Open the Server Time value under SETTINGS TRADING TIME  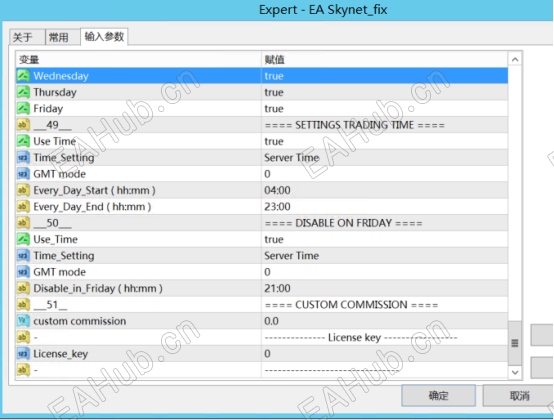(384, 158)
